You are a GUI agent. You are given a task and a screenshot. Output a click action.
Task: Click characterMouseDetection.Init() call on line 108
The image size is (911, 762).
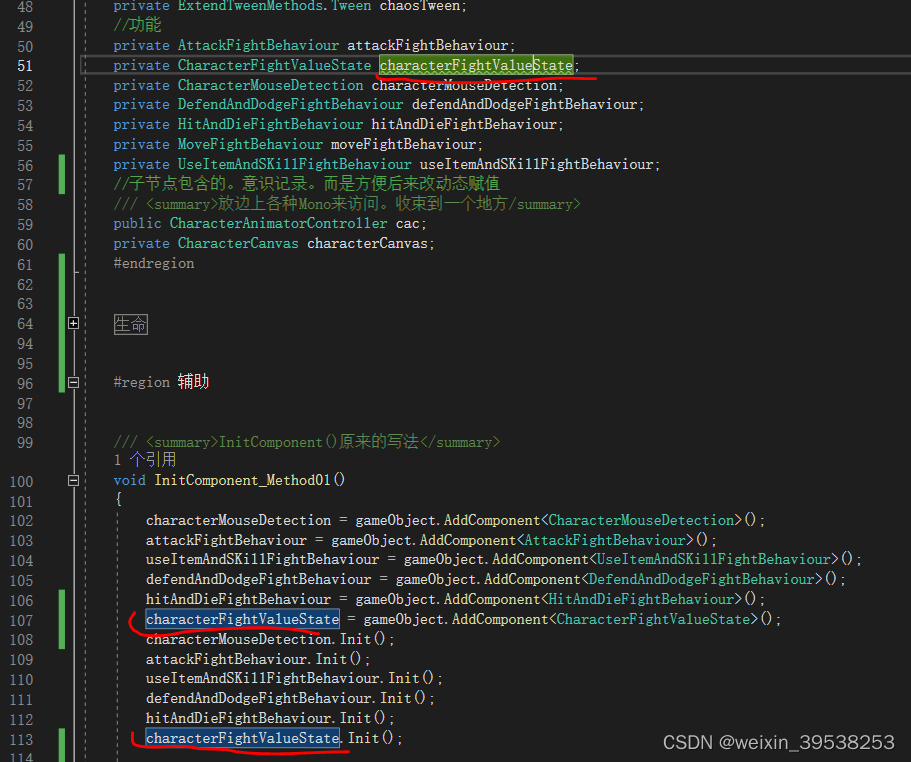(270, 639)
